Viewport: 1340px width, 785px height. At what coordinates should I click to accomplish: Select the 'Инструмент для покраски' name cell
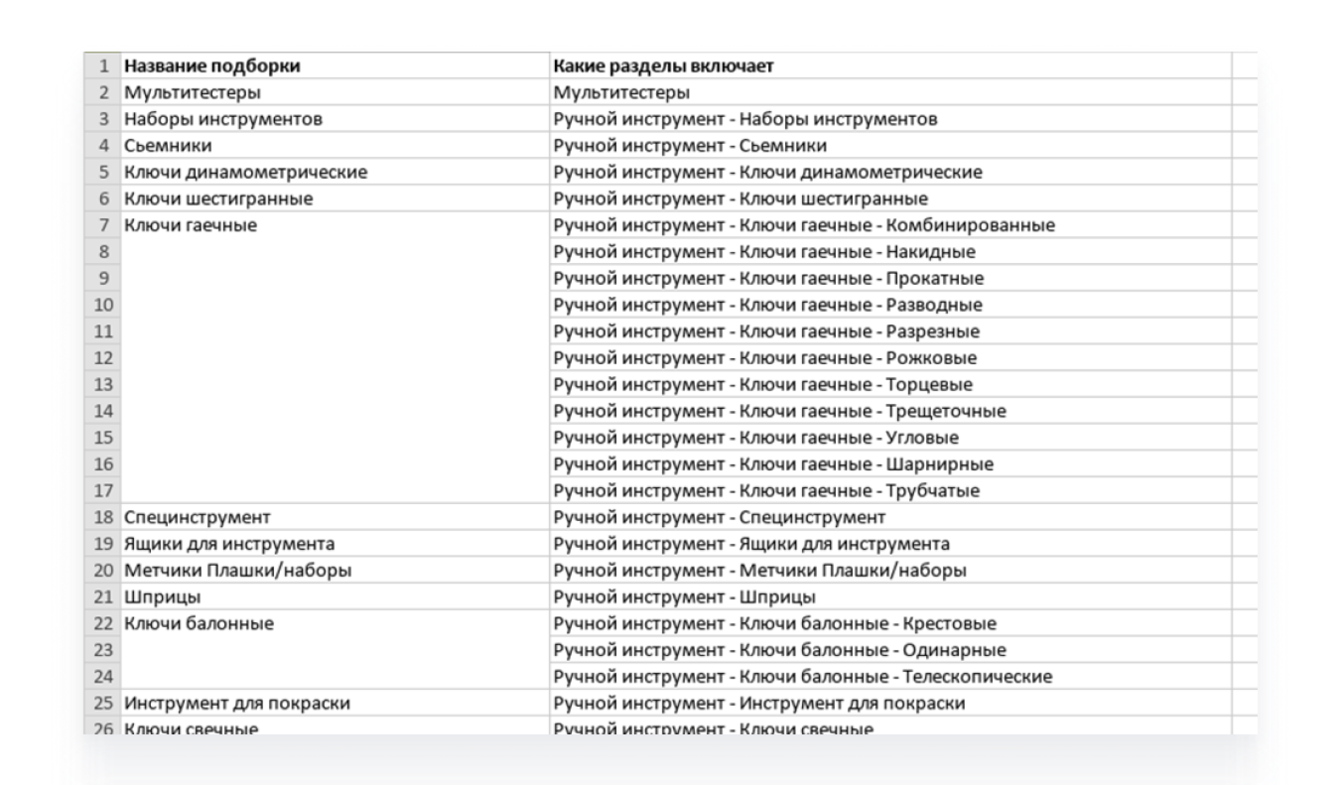tap(237, 703)
